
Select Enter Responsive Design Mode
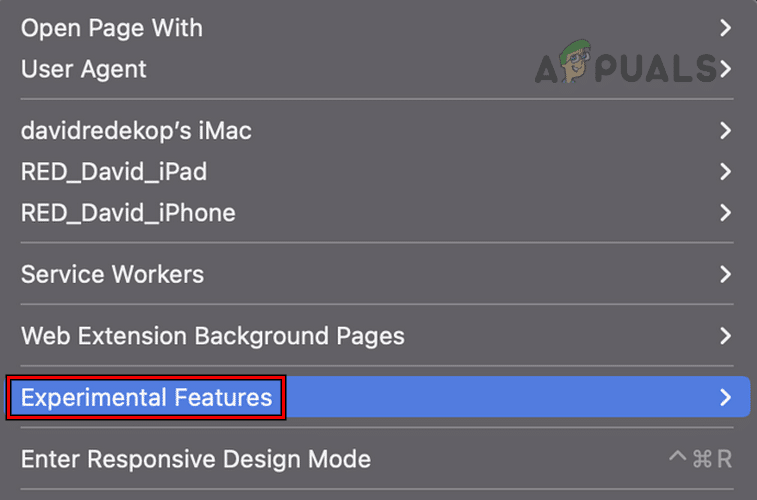click(196, 459)
